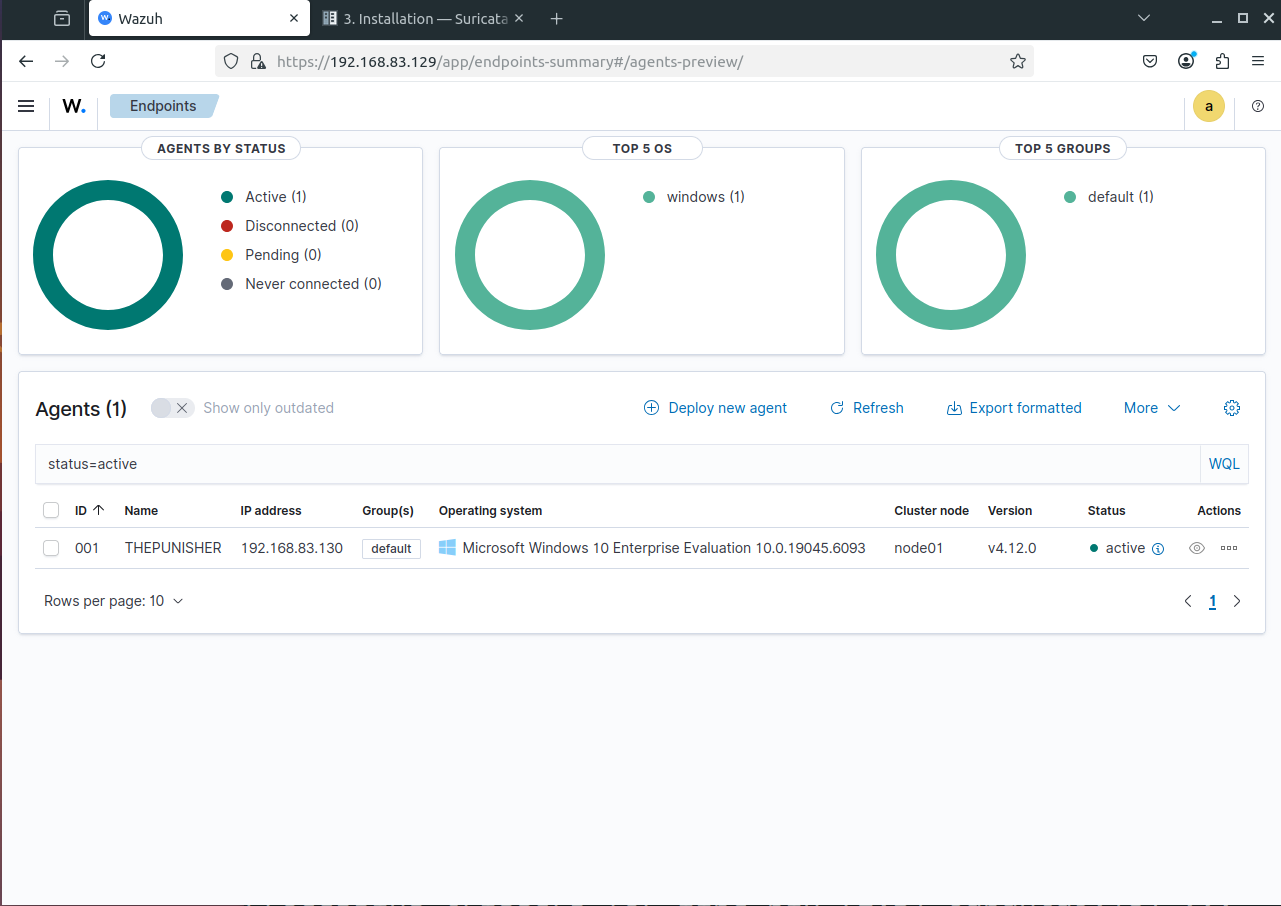
Task: Select all agents checkbox in header
Action: 51,511
